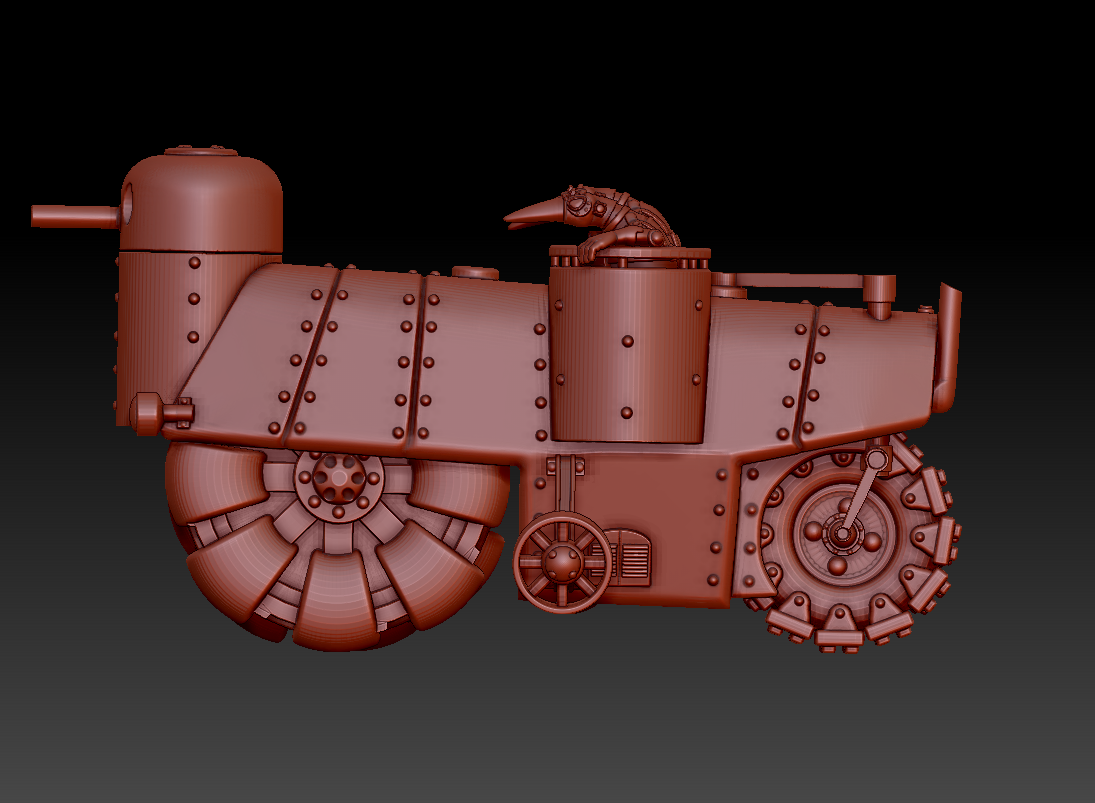Viewport: 1095px width, 803px height.
Task: Select the creature's pointed beak
Action: pyautogui.click(x=532, y=213)
